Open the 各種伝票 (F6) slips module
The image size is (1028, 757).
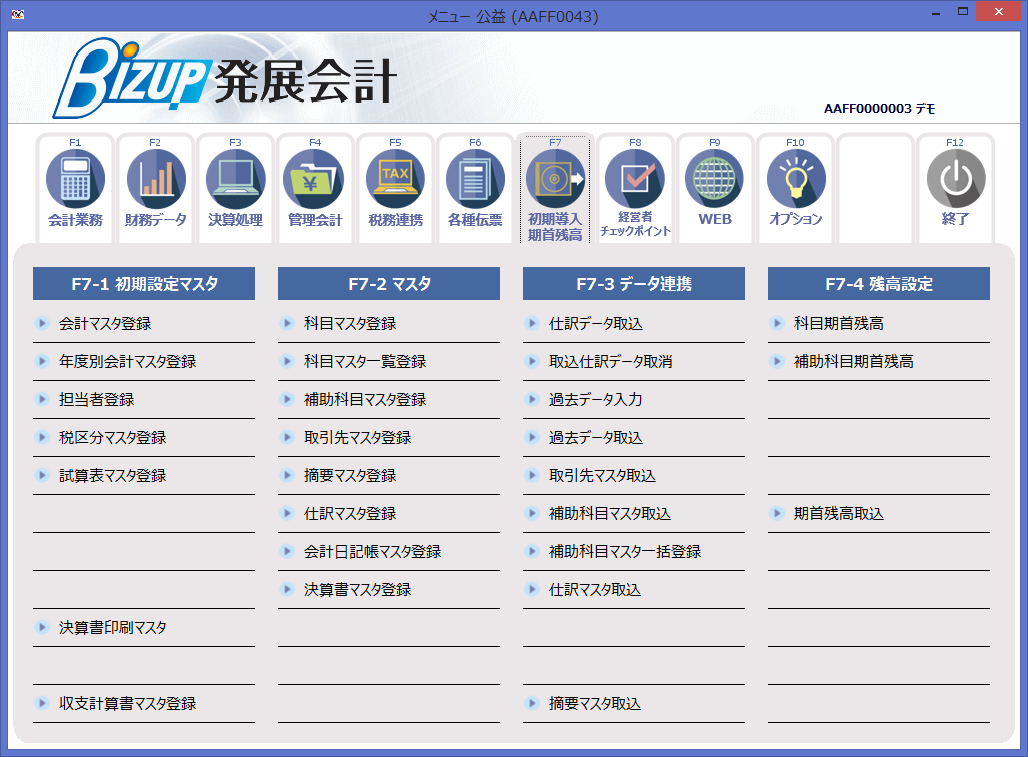[475, 188]
